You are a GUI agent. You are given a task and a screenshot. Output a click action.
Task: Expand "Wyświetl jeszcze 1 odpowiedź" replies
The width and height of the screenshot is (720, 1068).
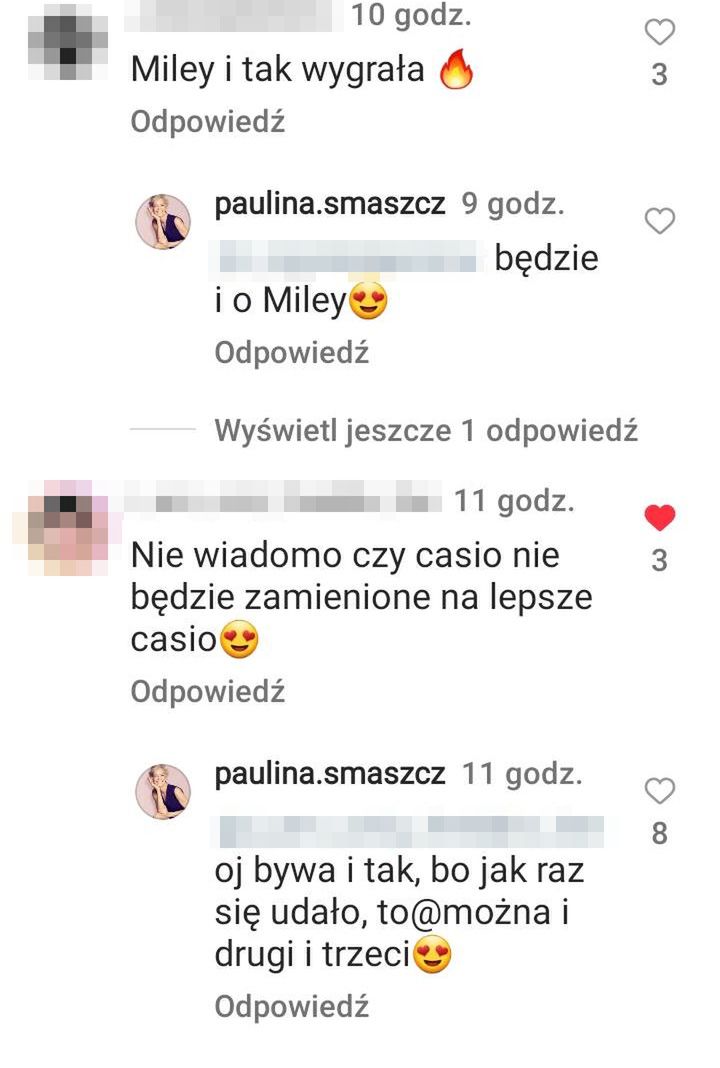pyautogui.click(x=426, y=430)
